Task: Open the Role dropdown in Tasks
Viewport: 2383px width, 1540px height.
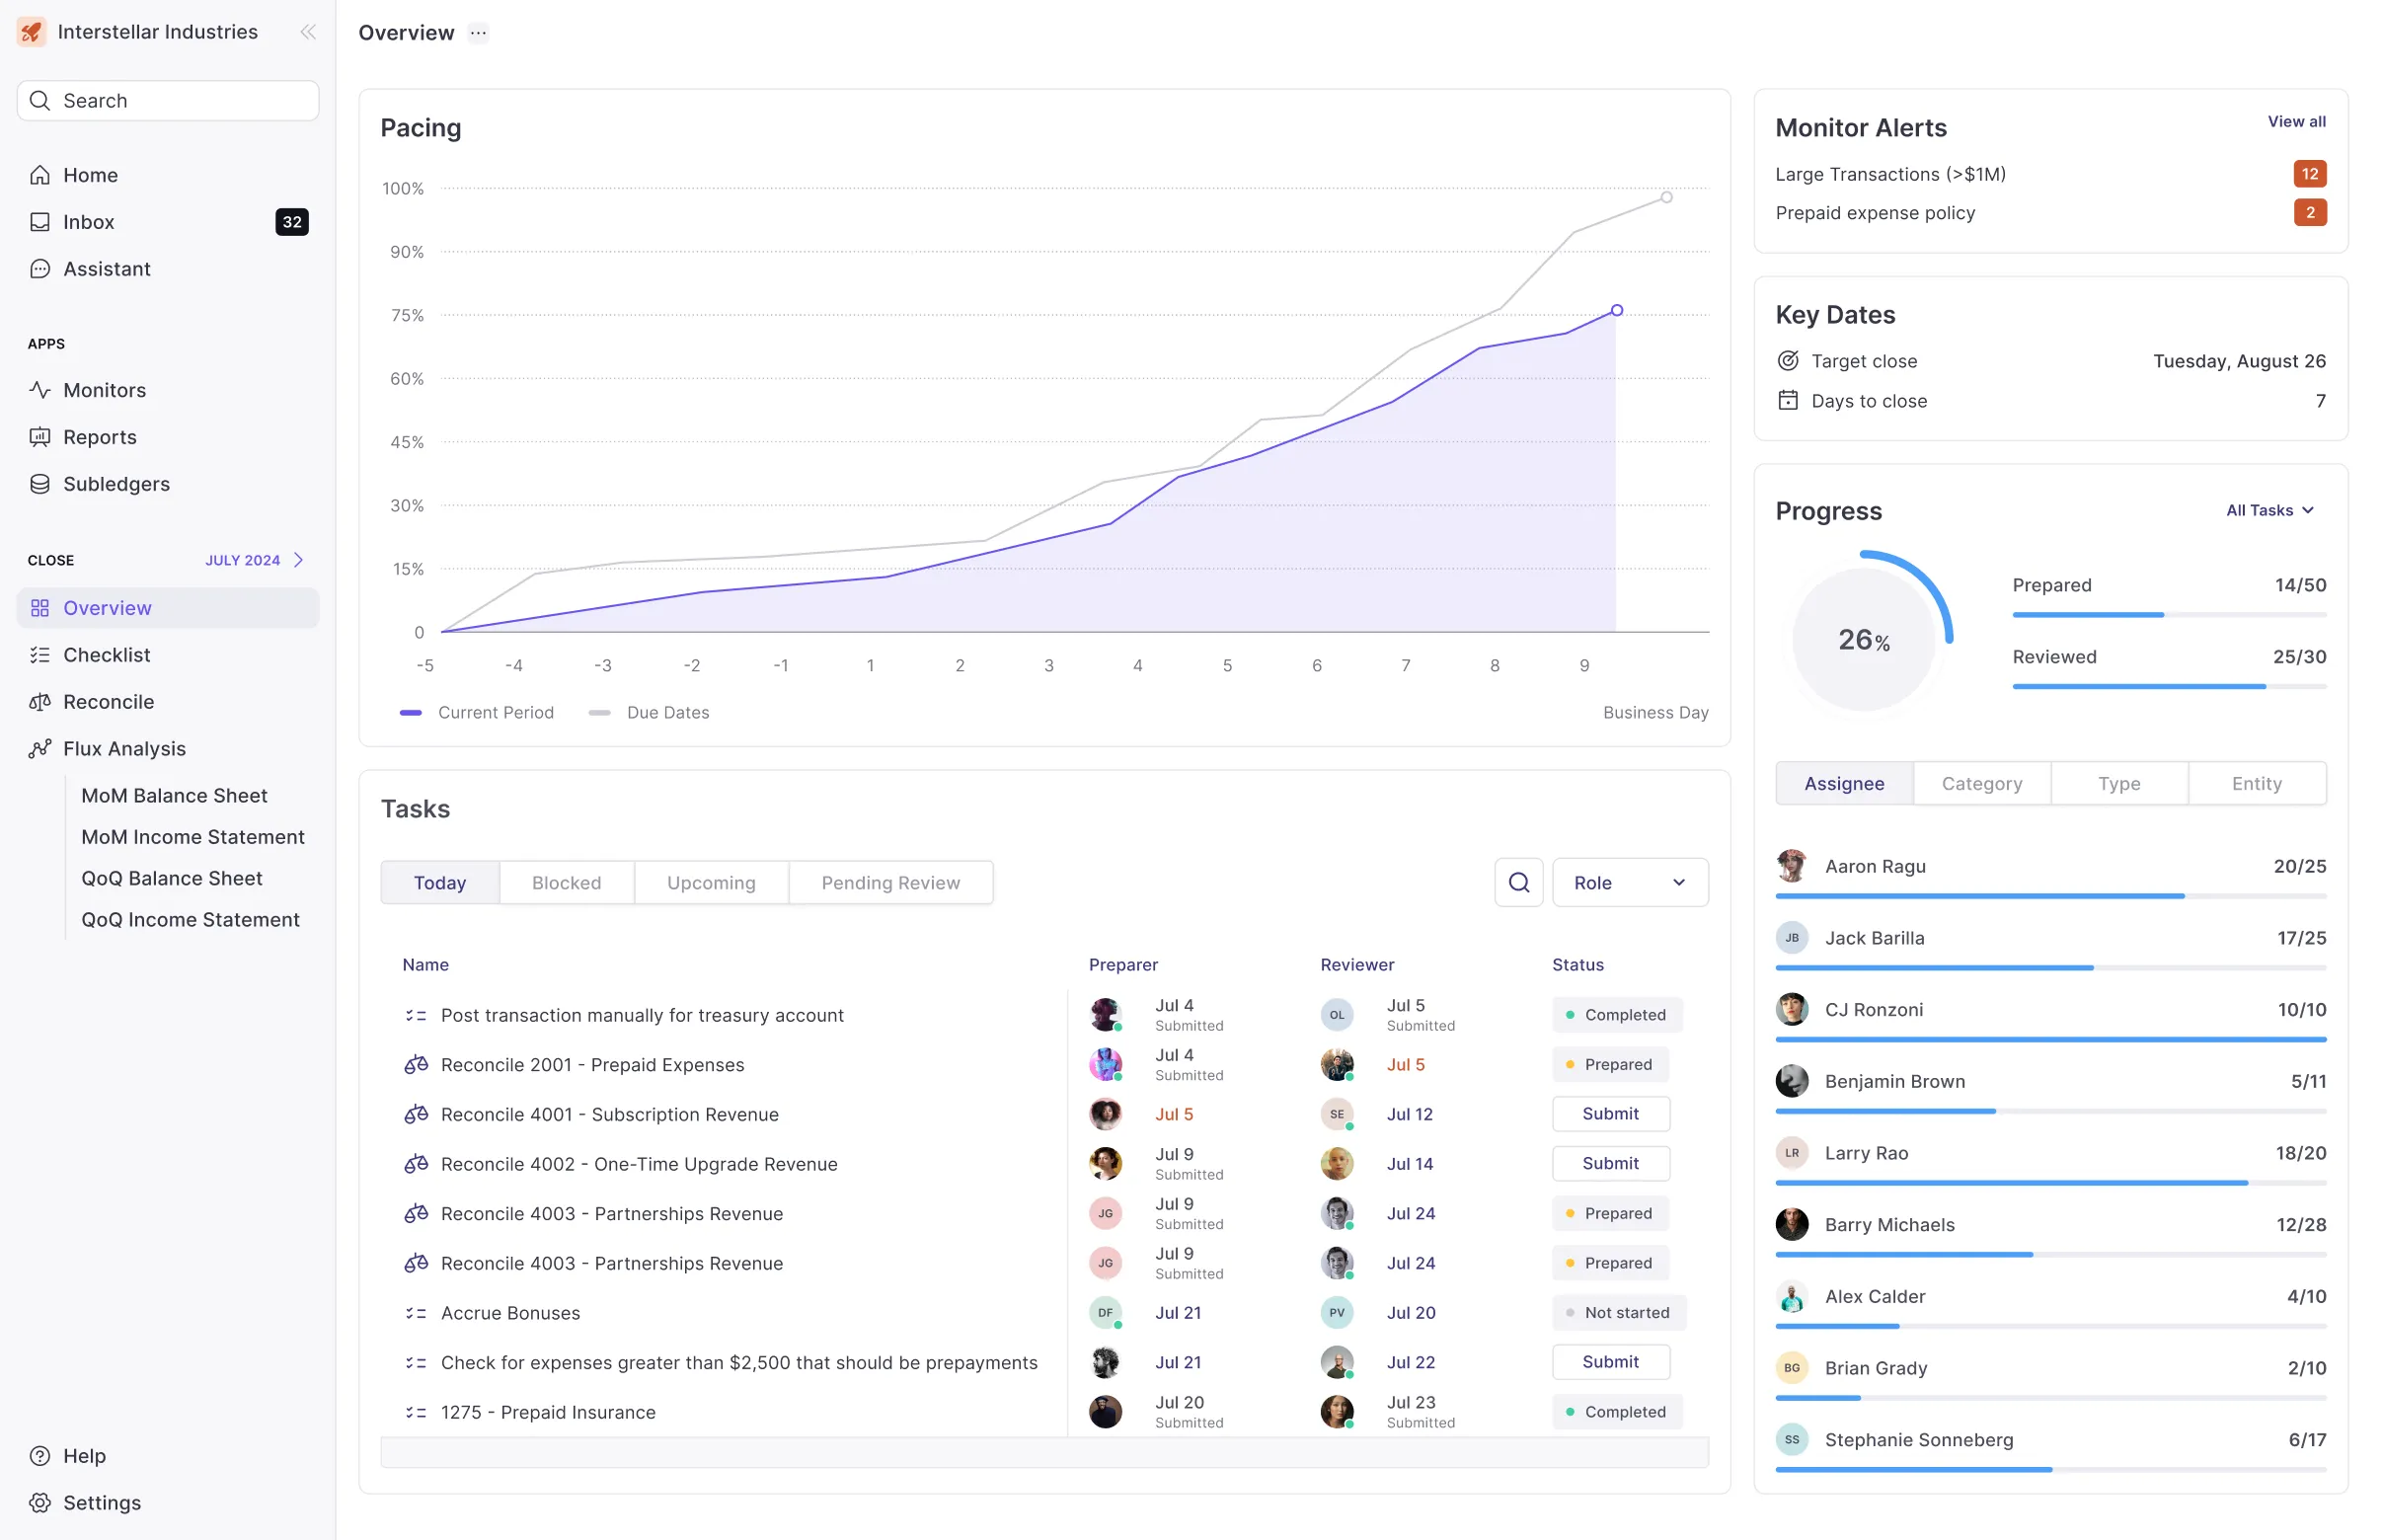Action: (x=1629, y=882)
